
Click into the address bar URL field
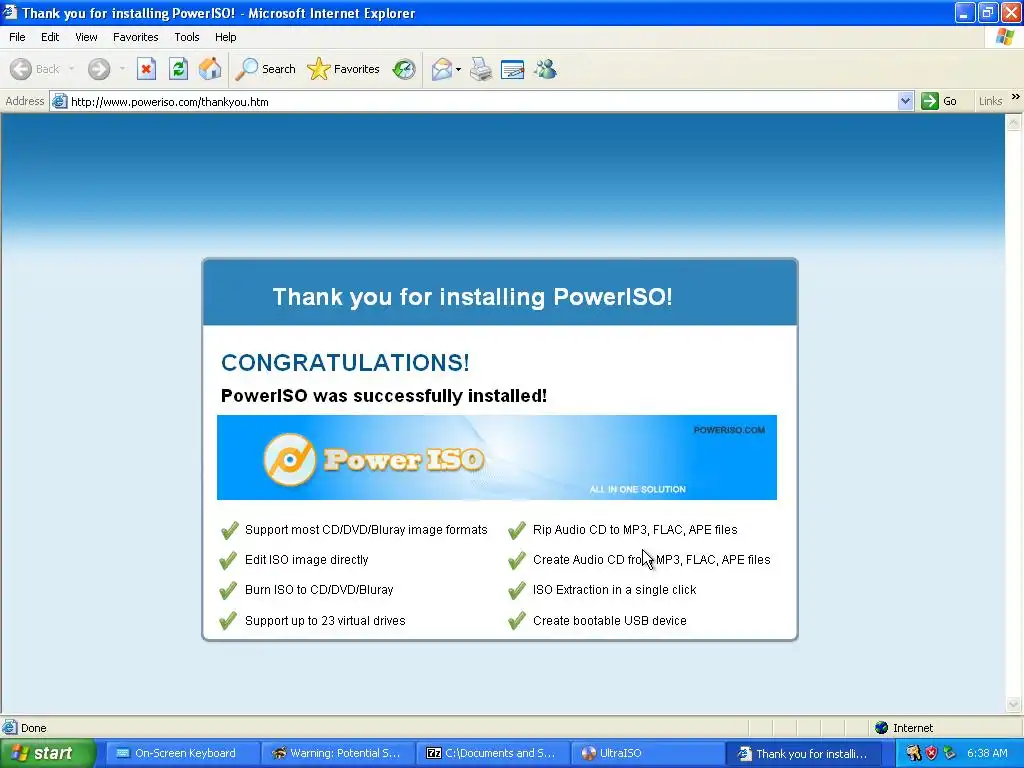click(x=483, y=101)
